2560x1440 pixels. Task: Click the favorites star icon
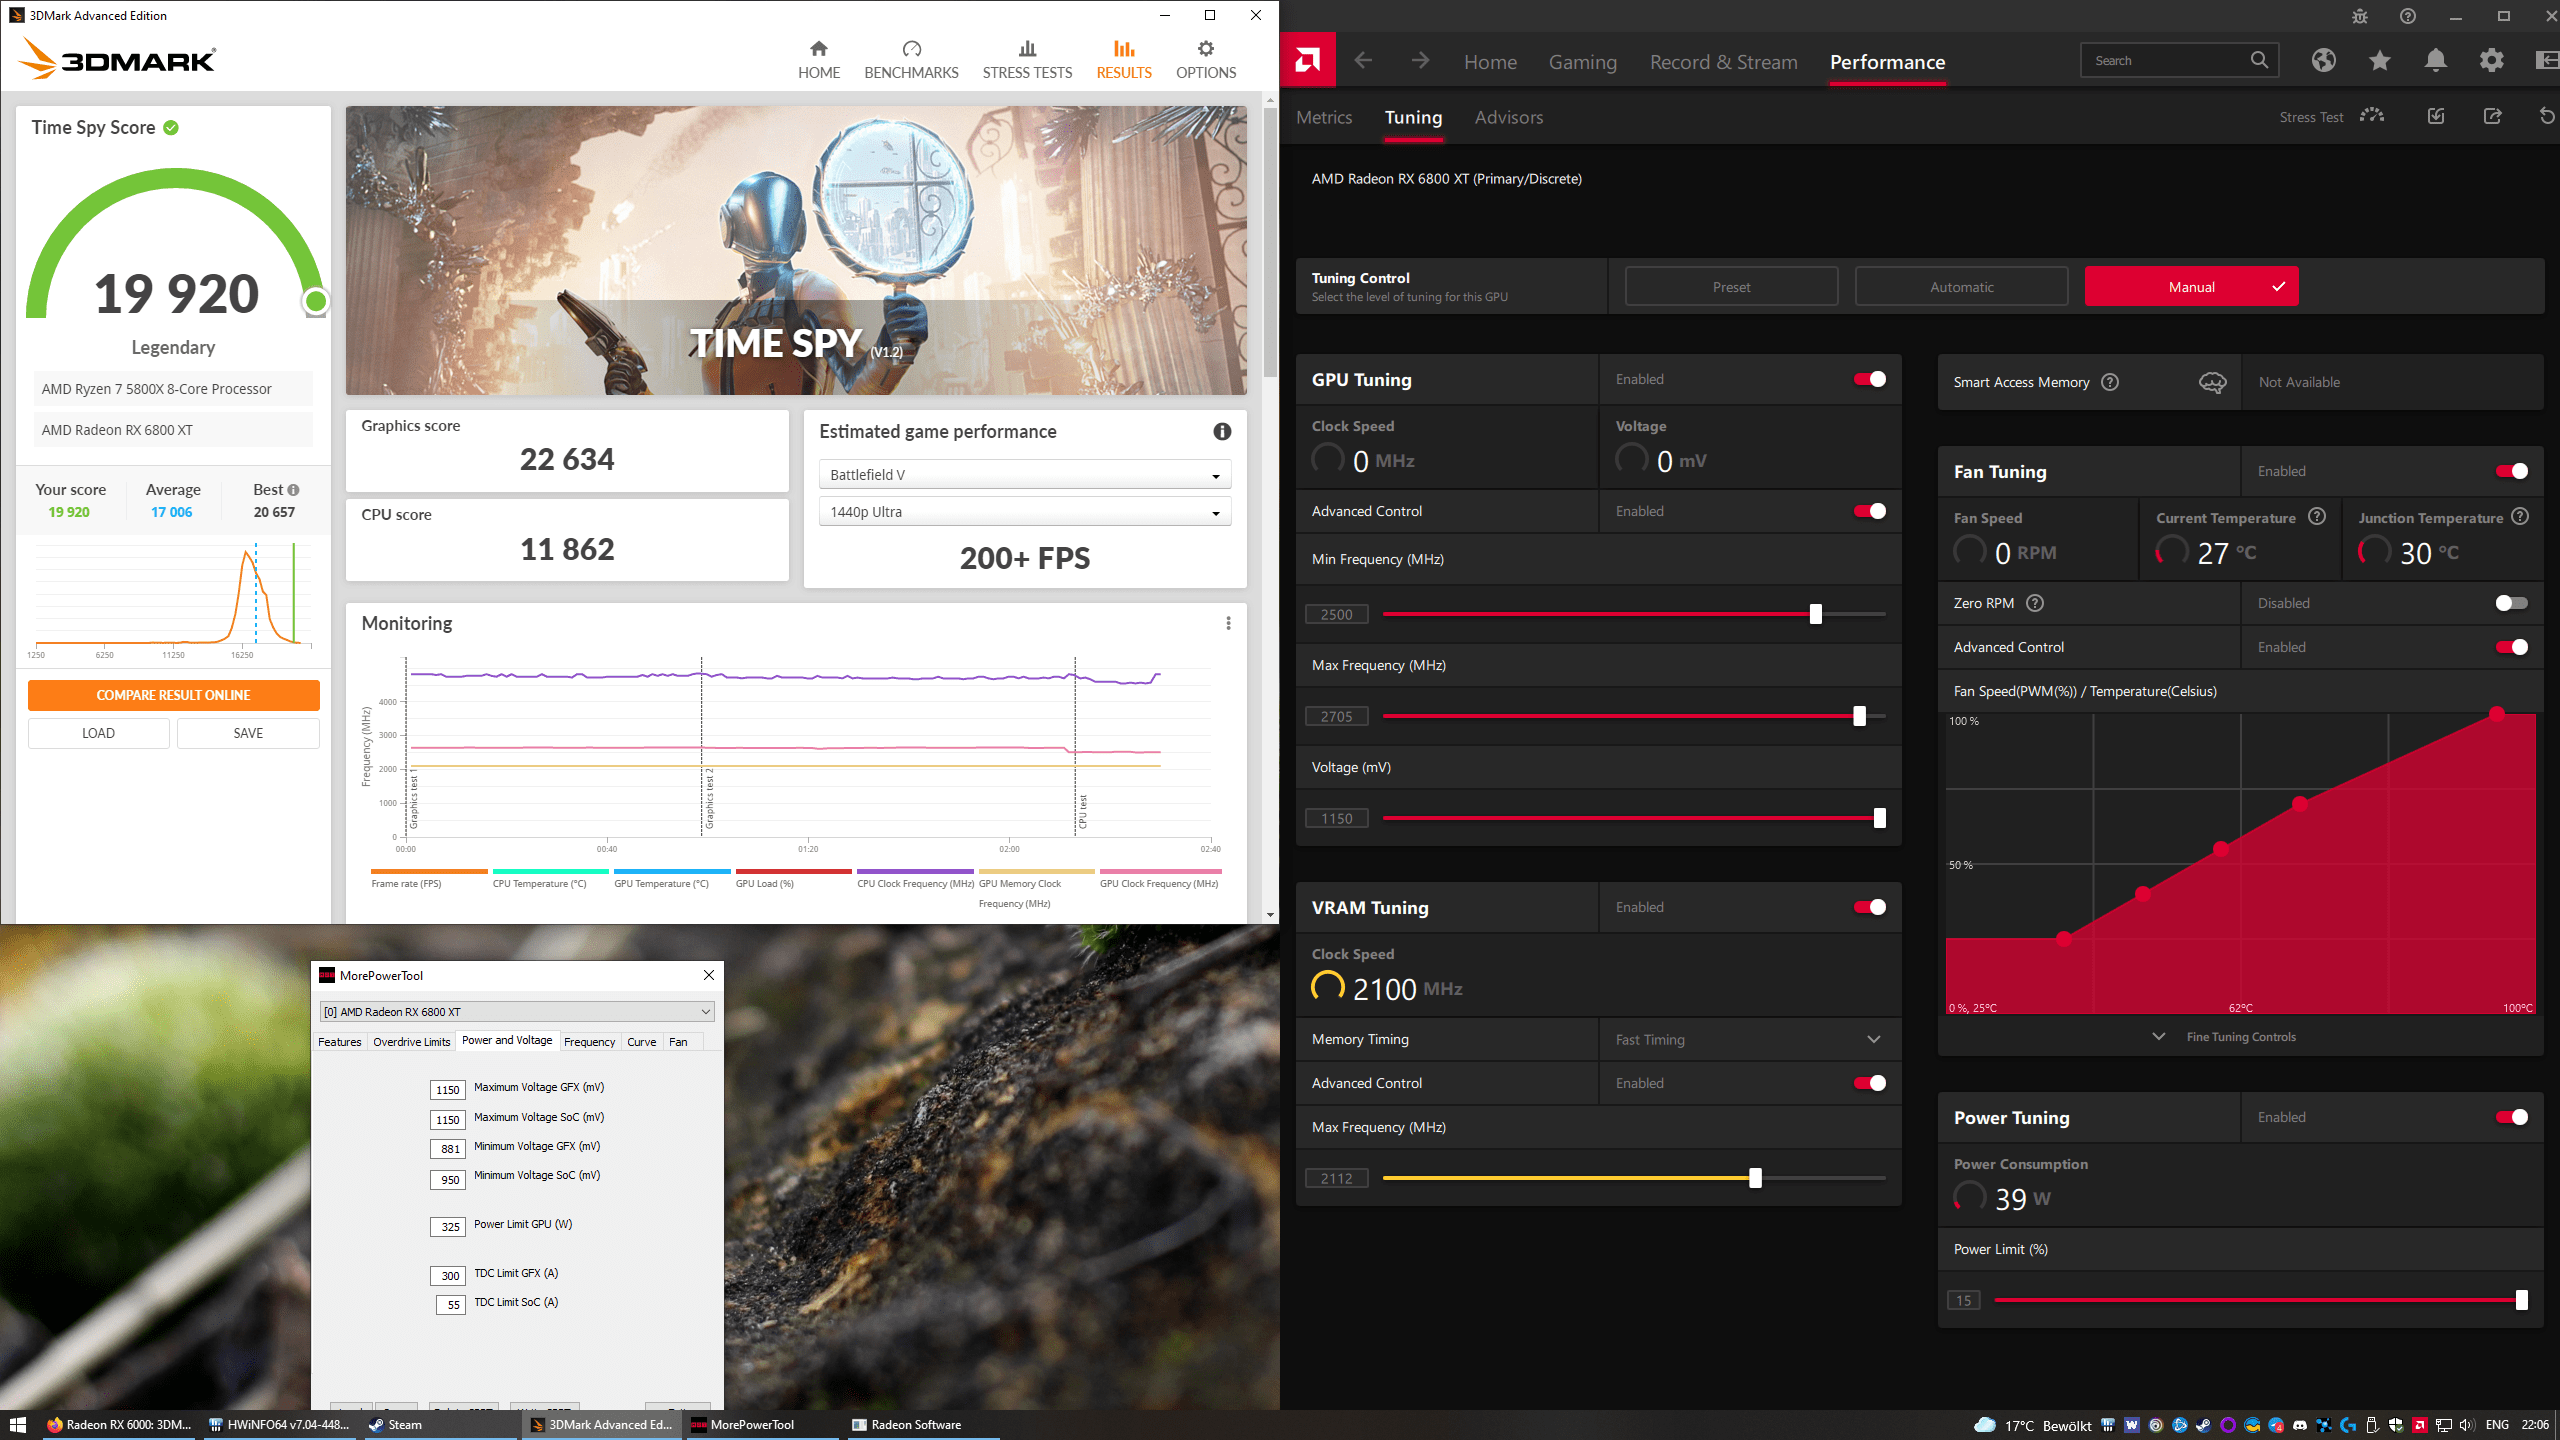click(x=2379, y=61)
